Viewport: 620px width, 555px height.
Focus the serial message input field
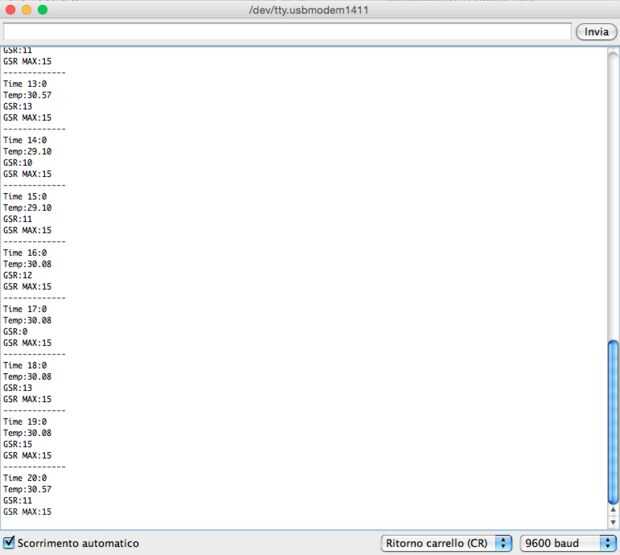[287, 32]
